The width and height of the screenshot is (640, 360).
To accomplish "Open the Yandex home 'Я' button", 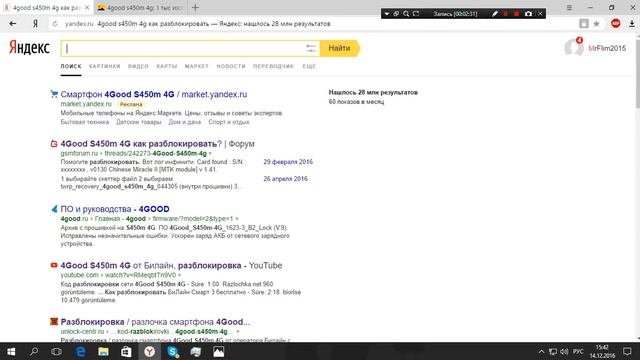I will coord(36,24).
